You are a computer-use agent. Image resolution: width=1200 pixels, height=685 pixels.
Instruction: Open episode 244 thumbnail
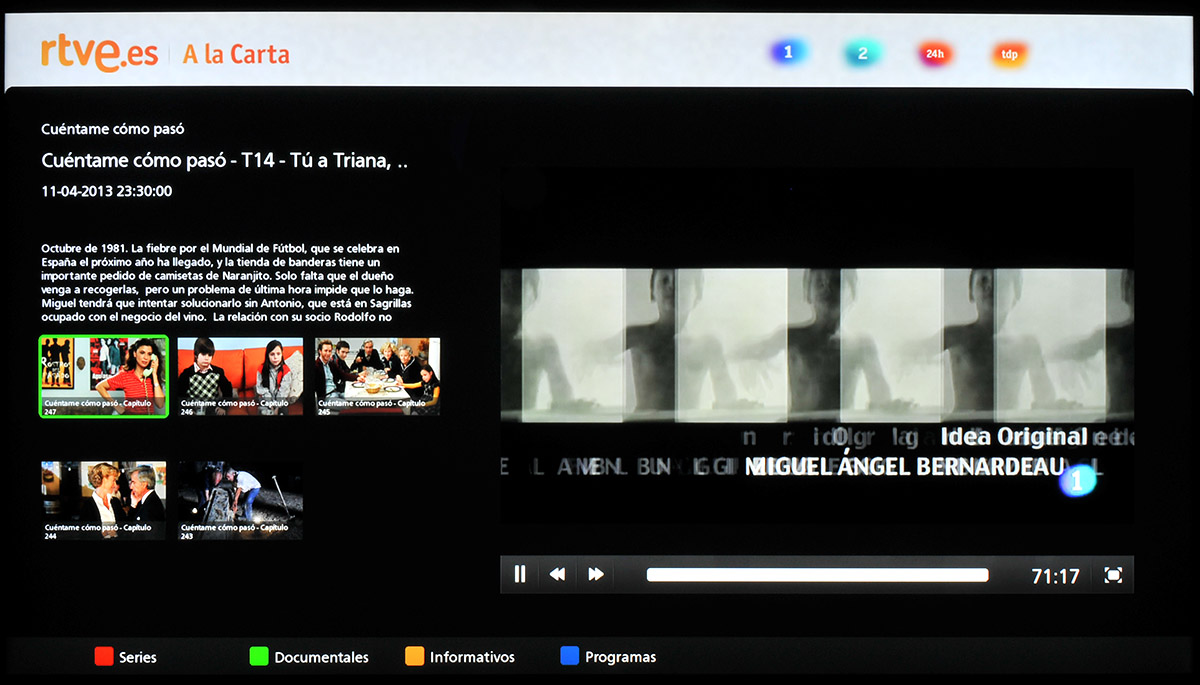click(103, 500)
